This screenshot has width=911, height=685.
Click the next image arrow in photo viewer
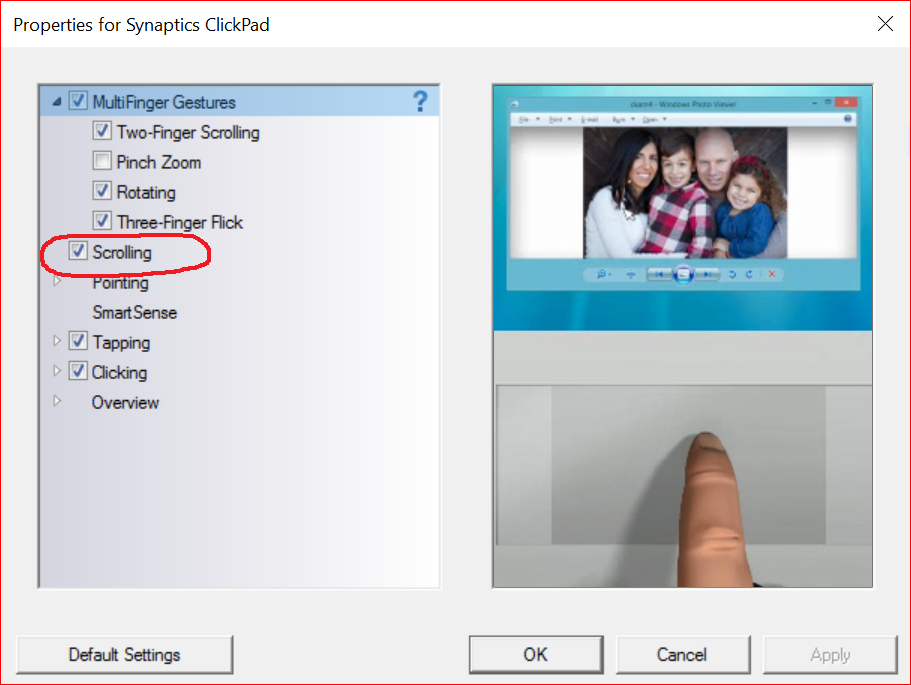tap(707, 273)
